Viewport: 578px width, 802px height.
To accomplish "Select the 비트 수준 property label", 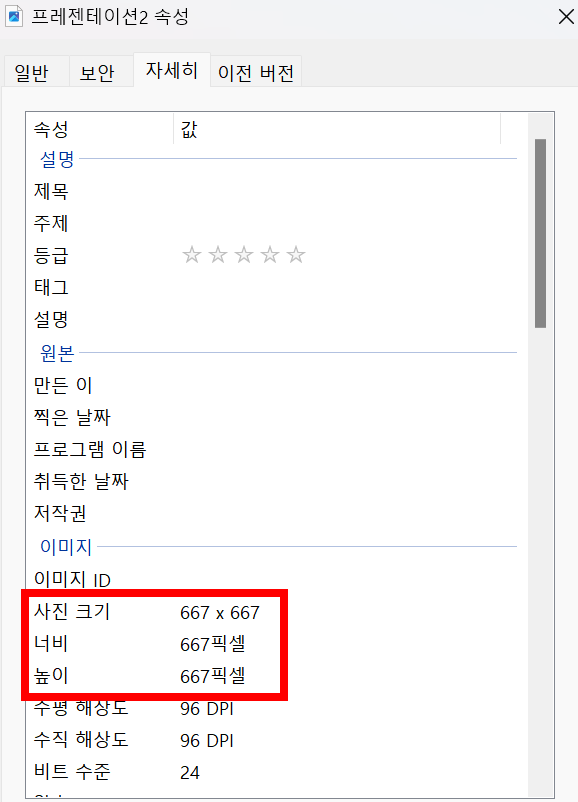I will pyautogui.click(x=72, y=772).
